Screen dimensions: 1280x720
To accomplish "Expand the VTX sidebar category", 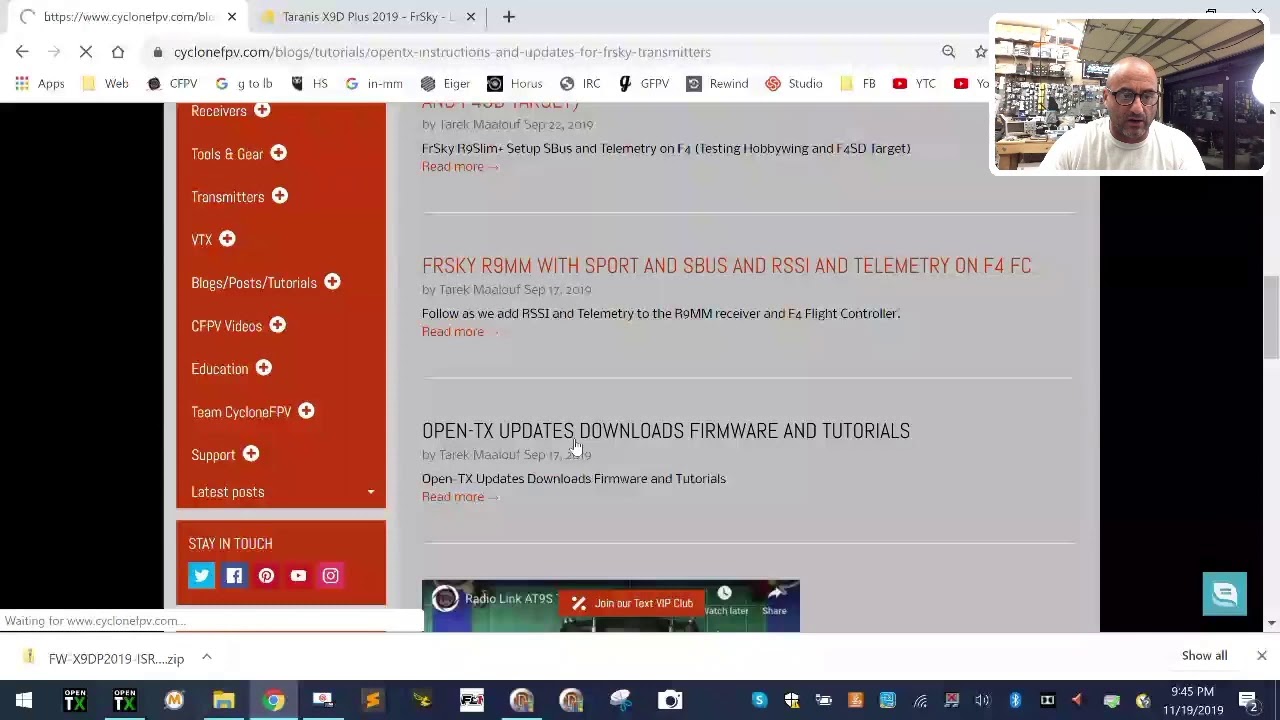I will 227,239.
